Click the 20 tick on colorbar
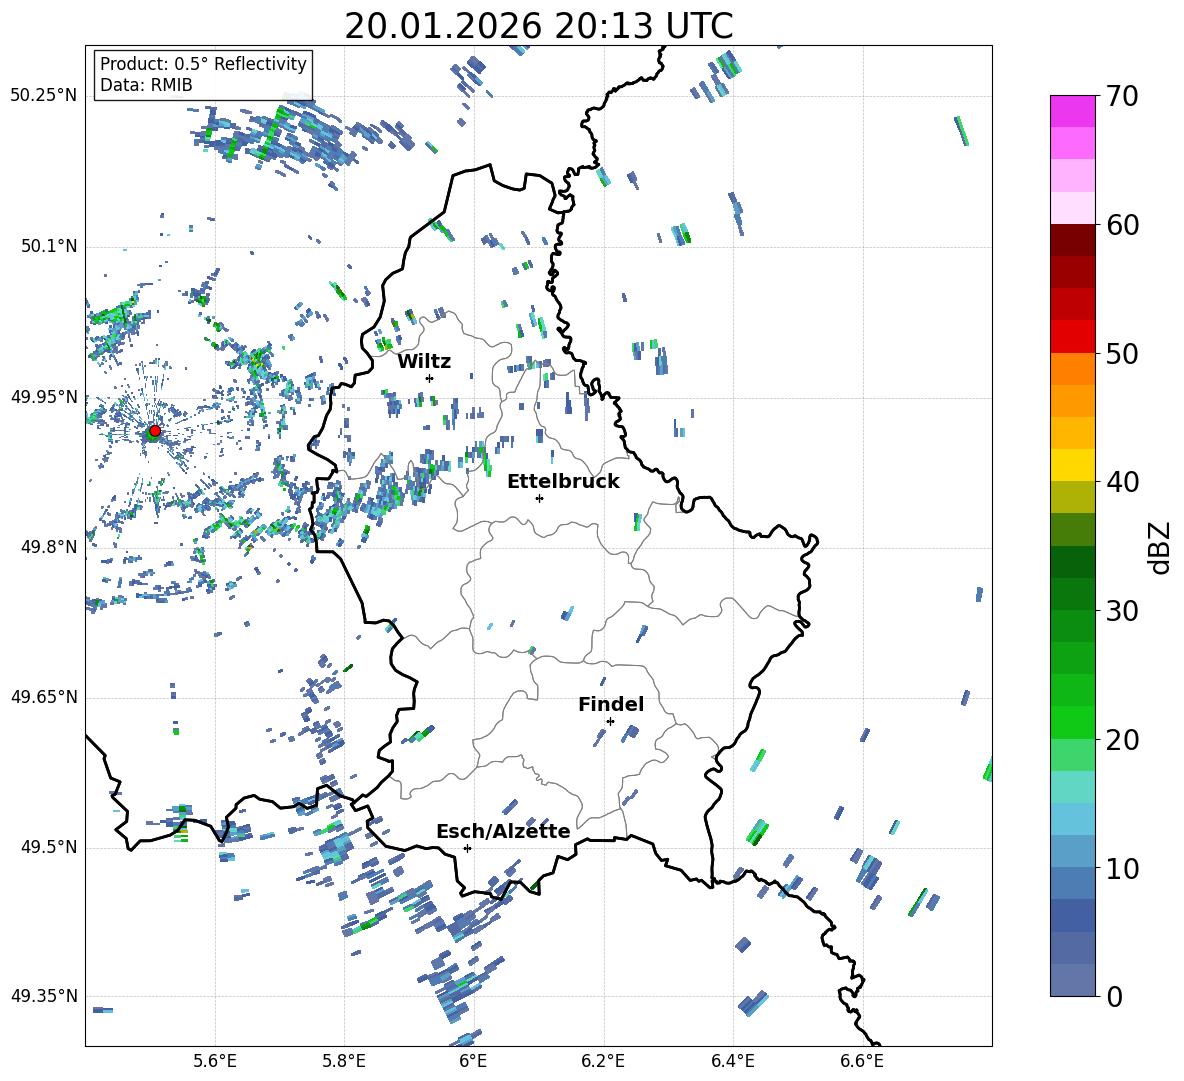1184x1081 pixels. [x=1121, y=740]
